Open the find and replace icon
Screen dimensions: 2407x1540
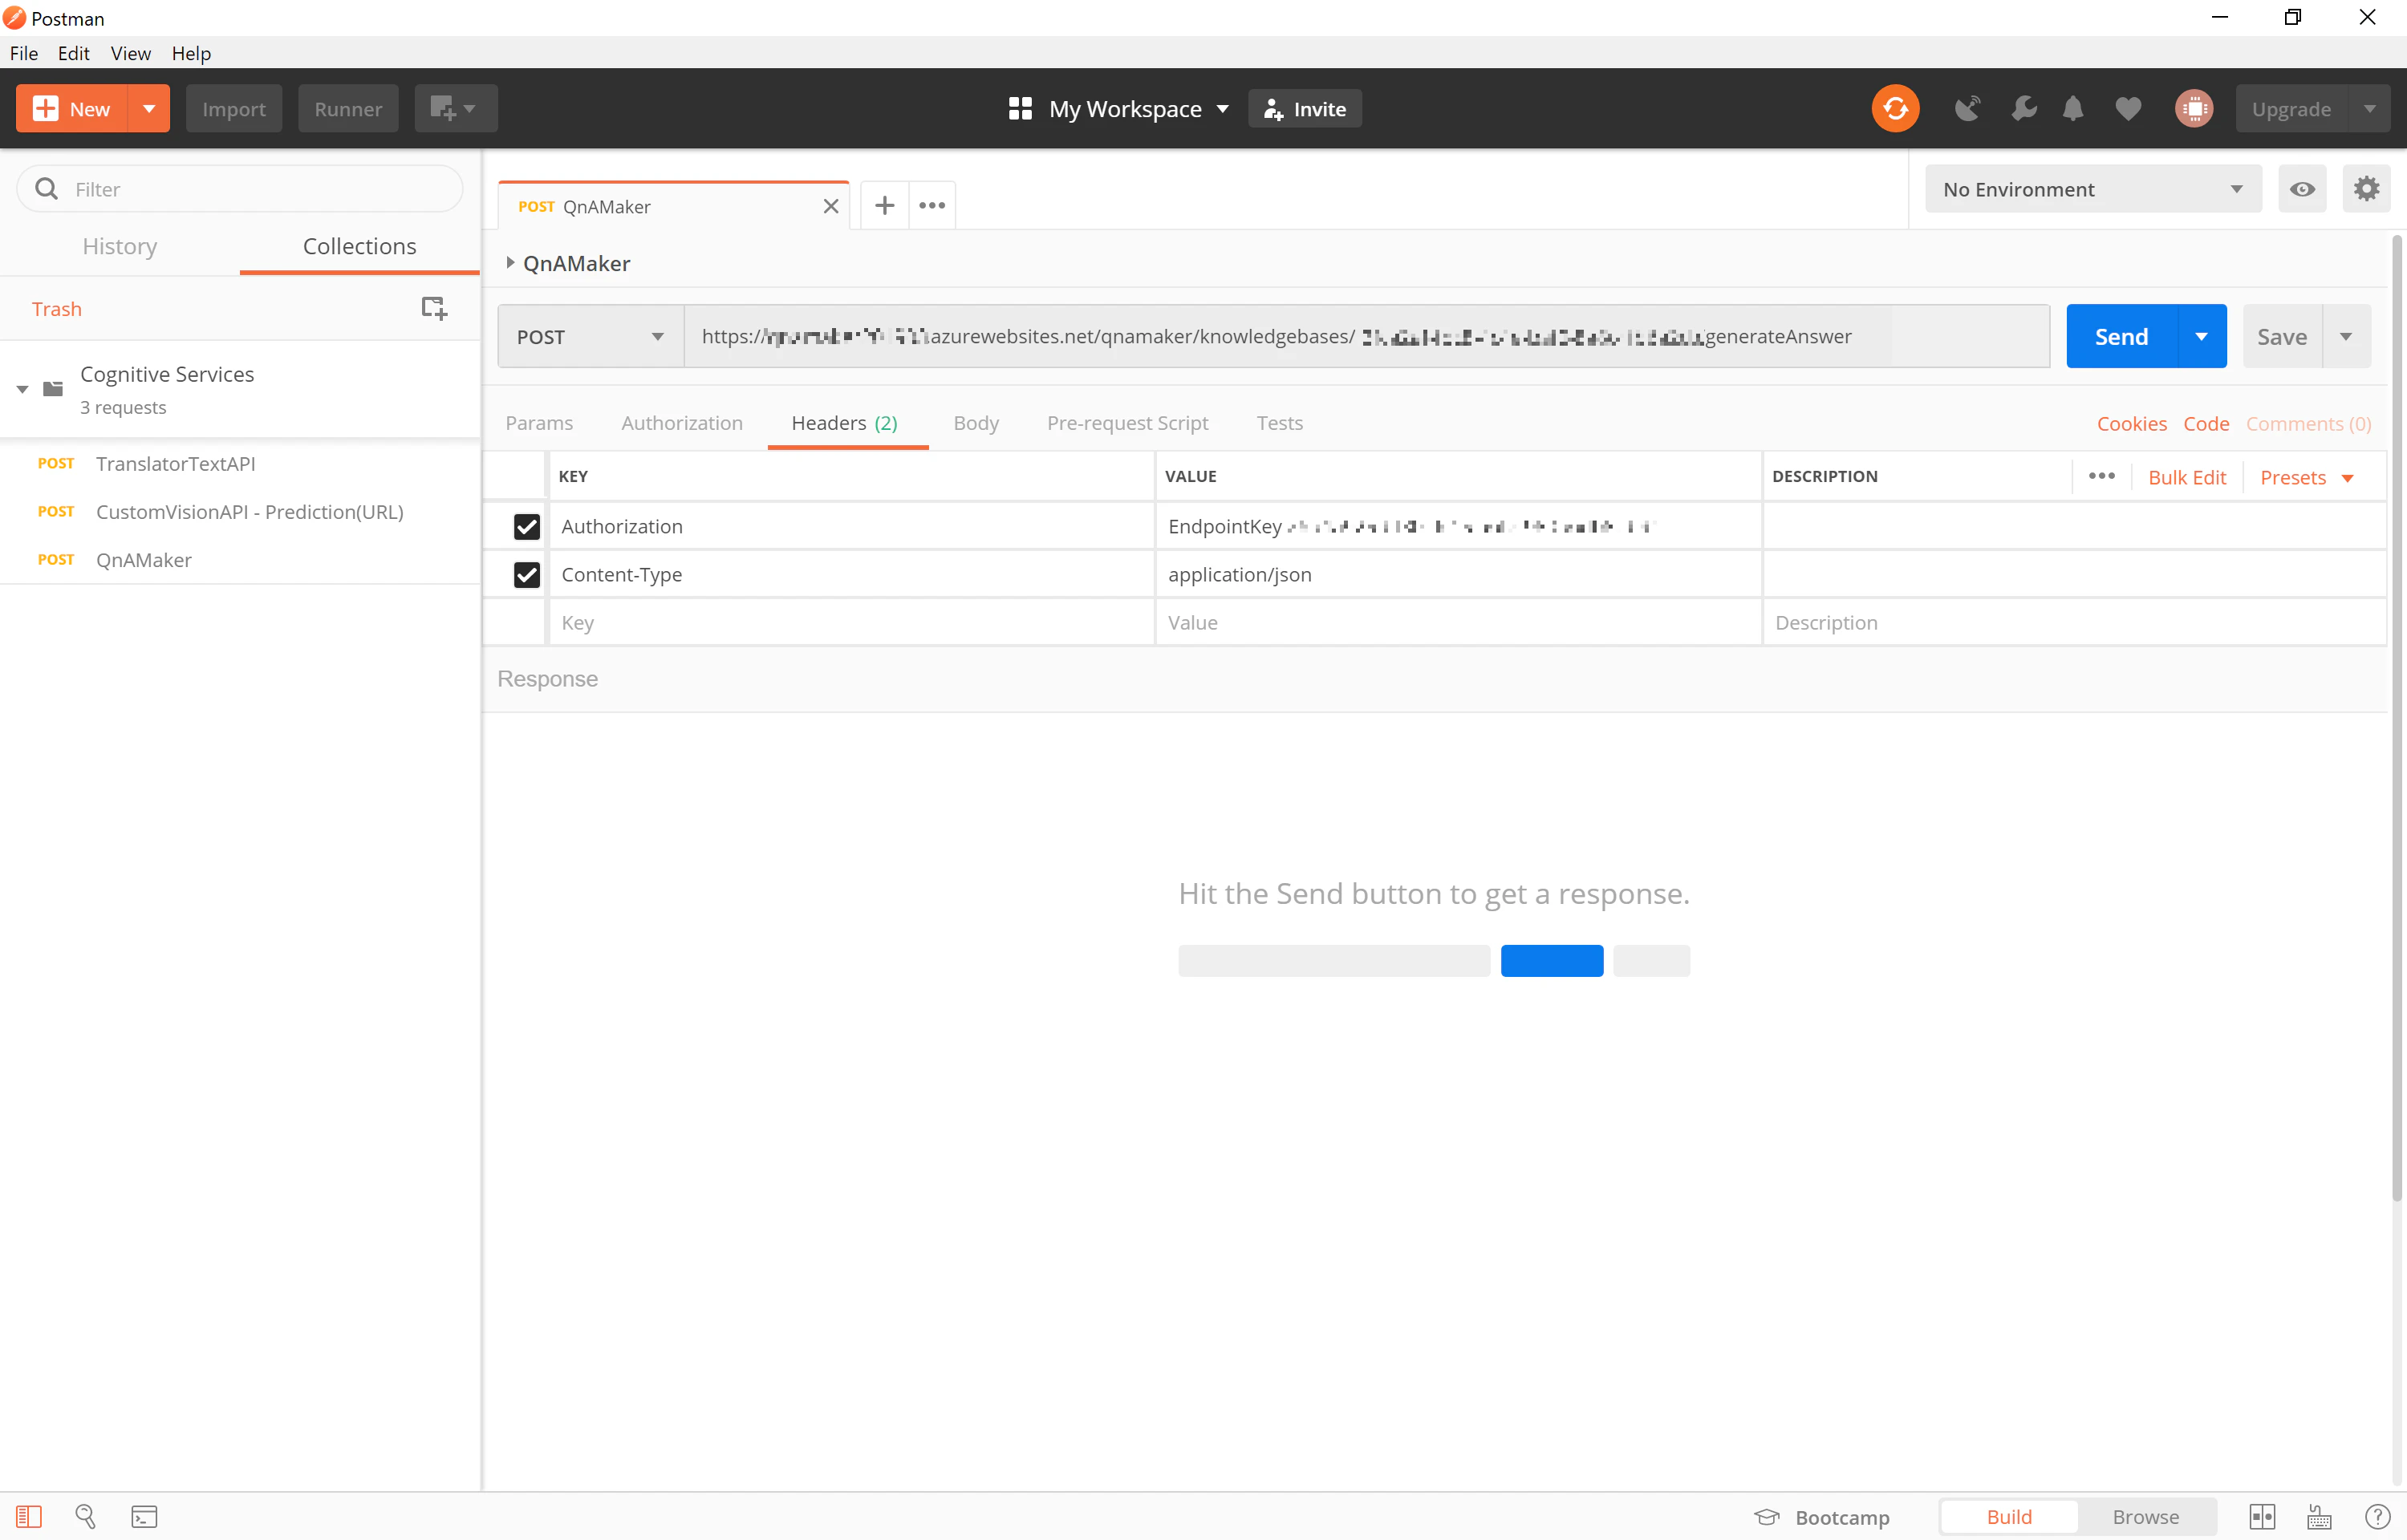click(86, 1516)
